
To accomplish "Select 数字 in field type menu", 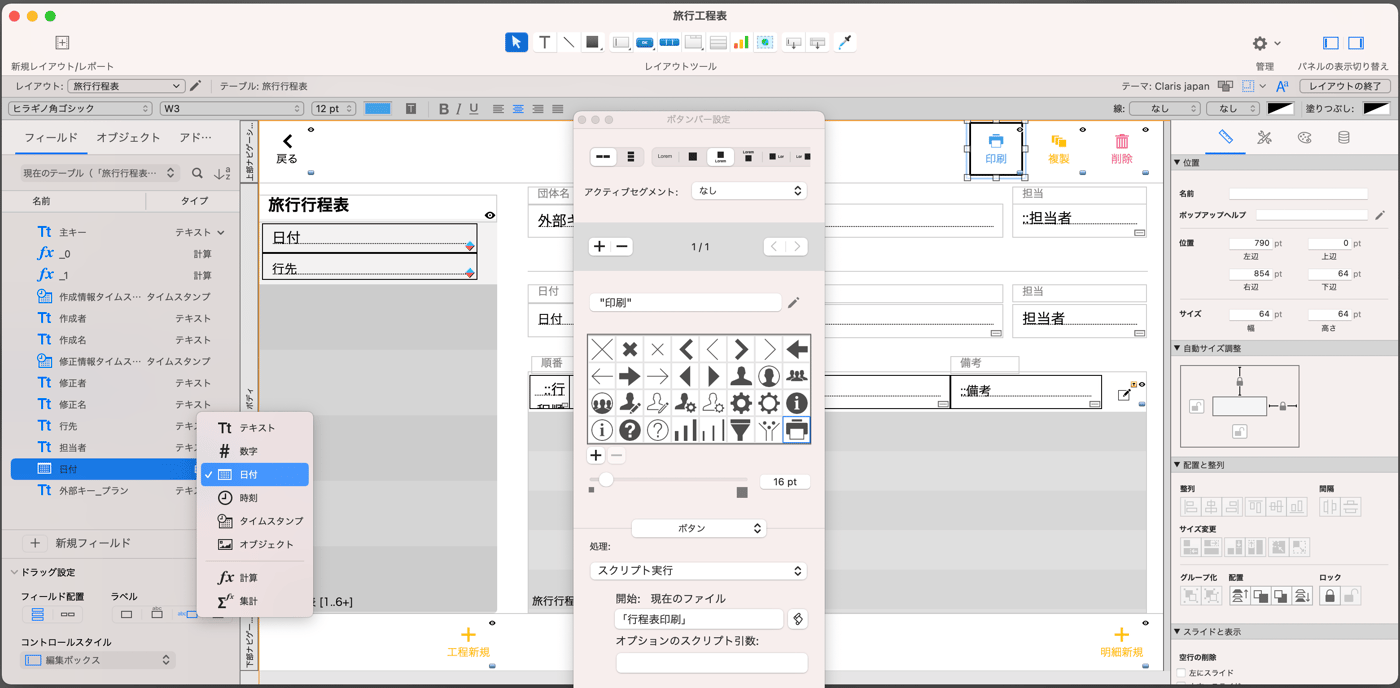I will pos(255,451).
